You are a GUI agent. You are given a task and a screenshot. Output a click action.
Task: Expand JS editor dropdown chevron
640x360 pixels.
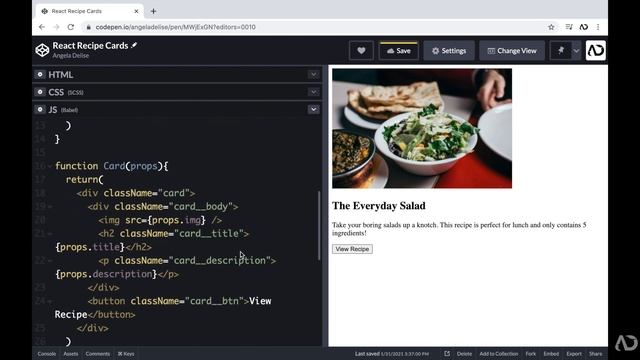(x=313, y=109)
